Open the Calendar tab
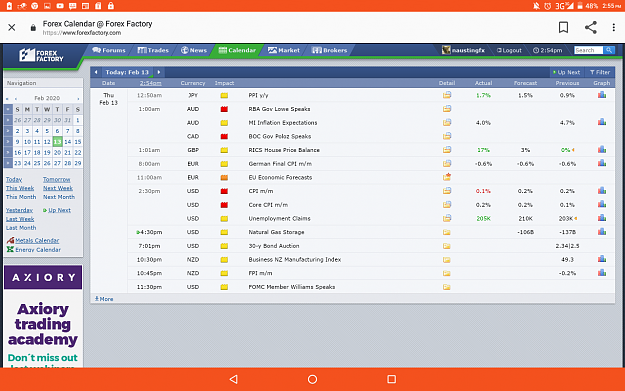Screen dimensions: 625x391 point(237,50)
